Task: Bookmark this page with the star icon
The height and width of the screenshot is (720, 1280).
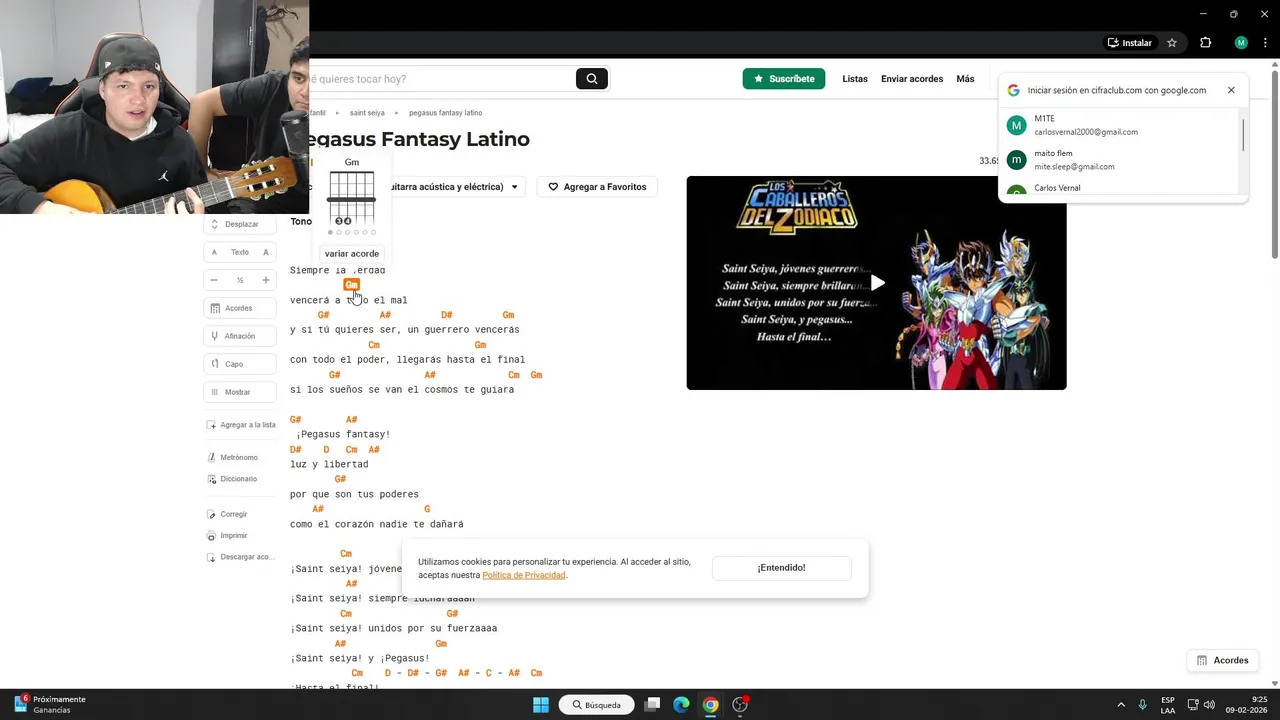Action: [x=1172, y=43]
